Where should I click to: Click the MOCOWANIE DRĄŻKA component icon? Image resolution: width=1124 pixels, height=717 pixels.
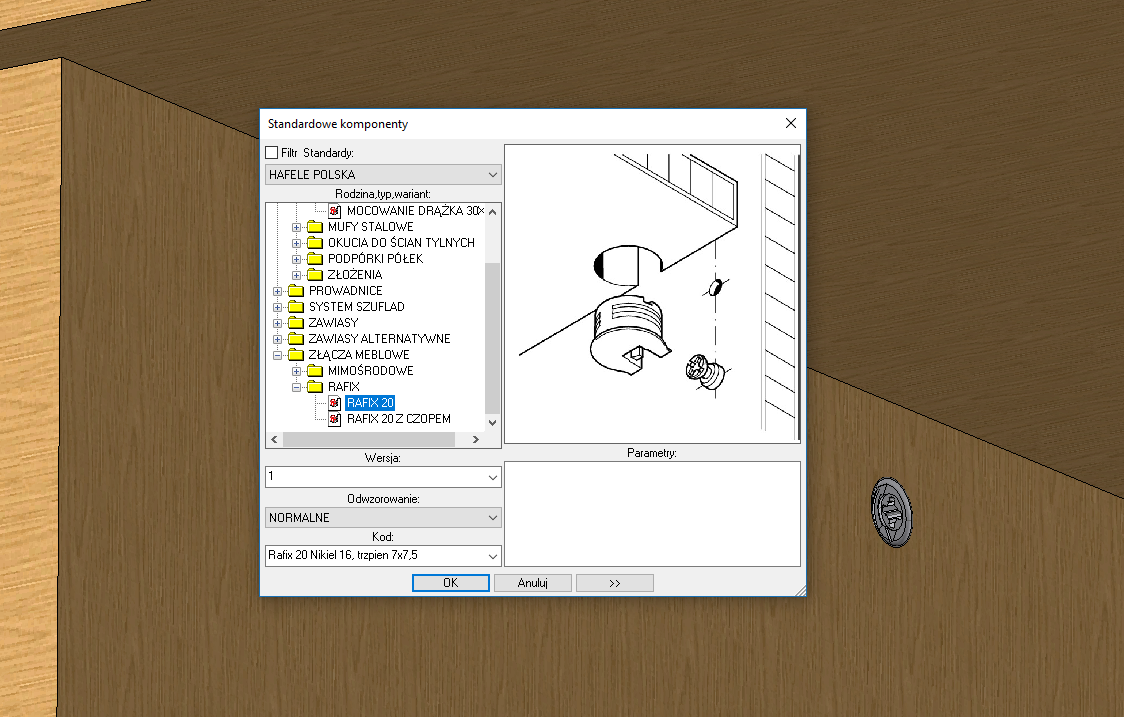click(335, 211)
